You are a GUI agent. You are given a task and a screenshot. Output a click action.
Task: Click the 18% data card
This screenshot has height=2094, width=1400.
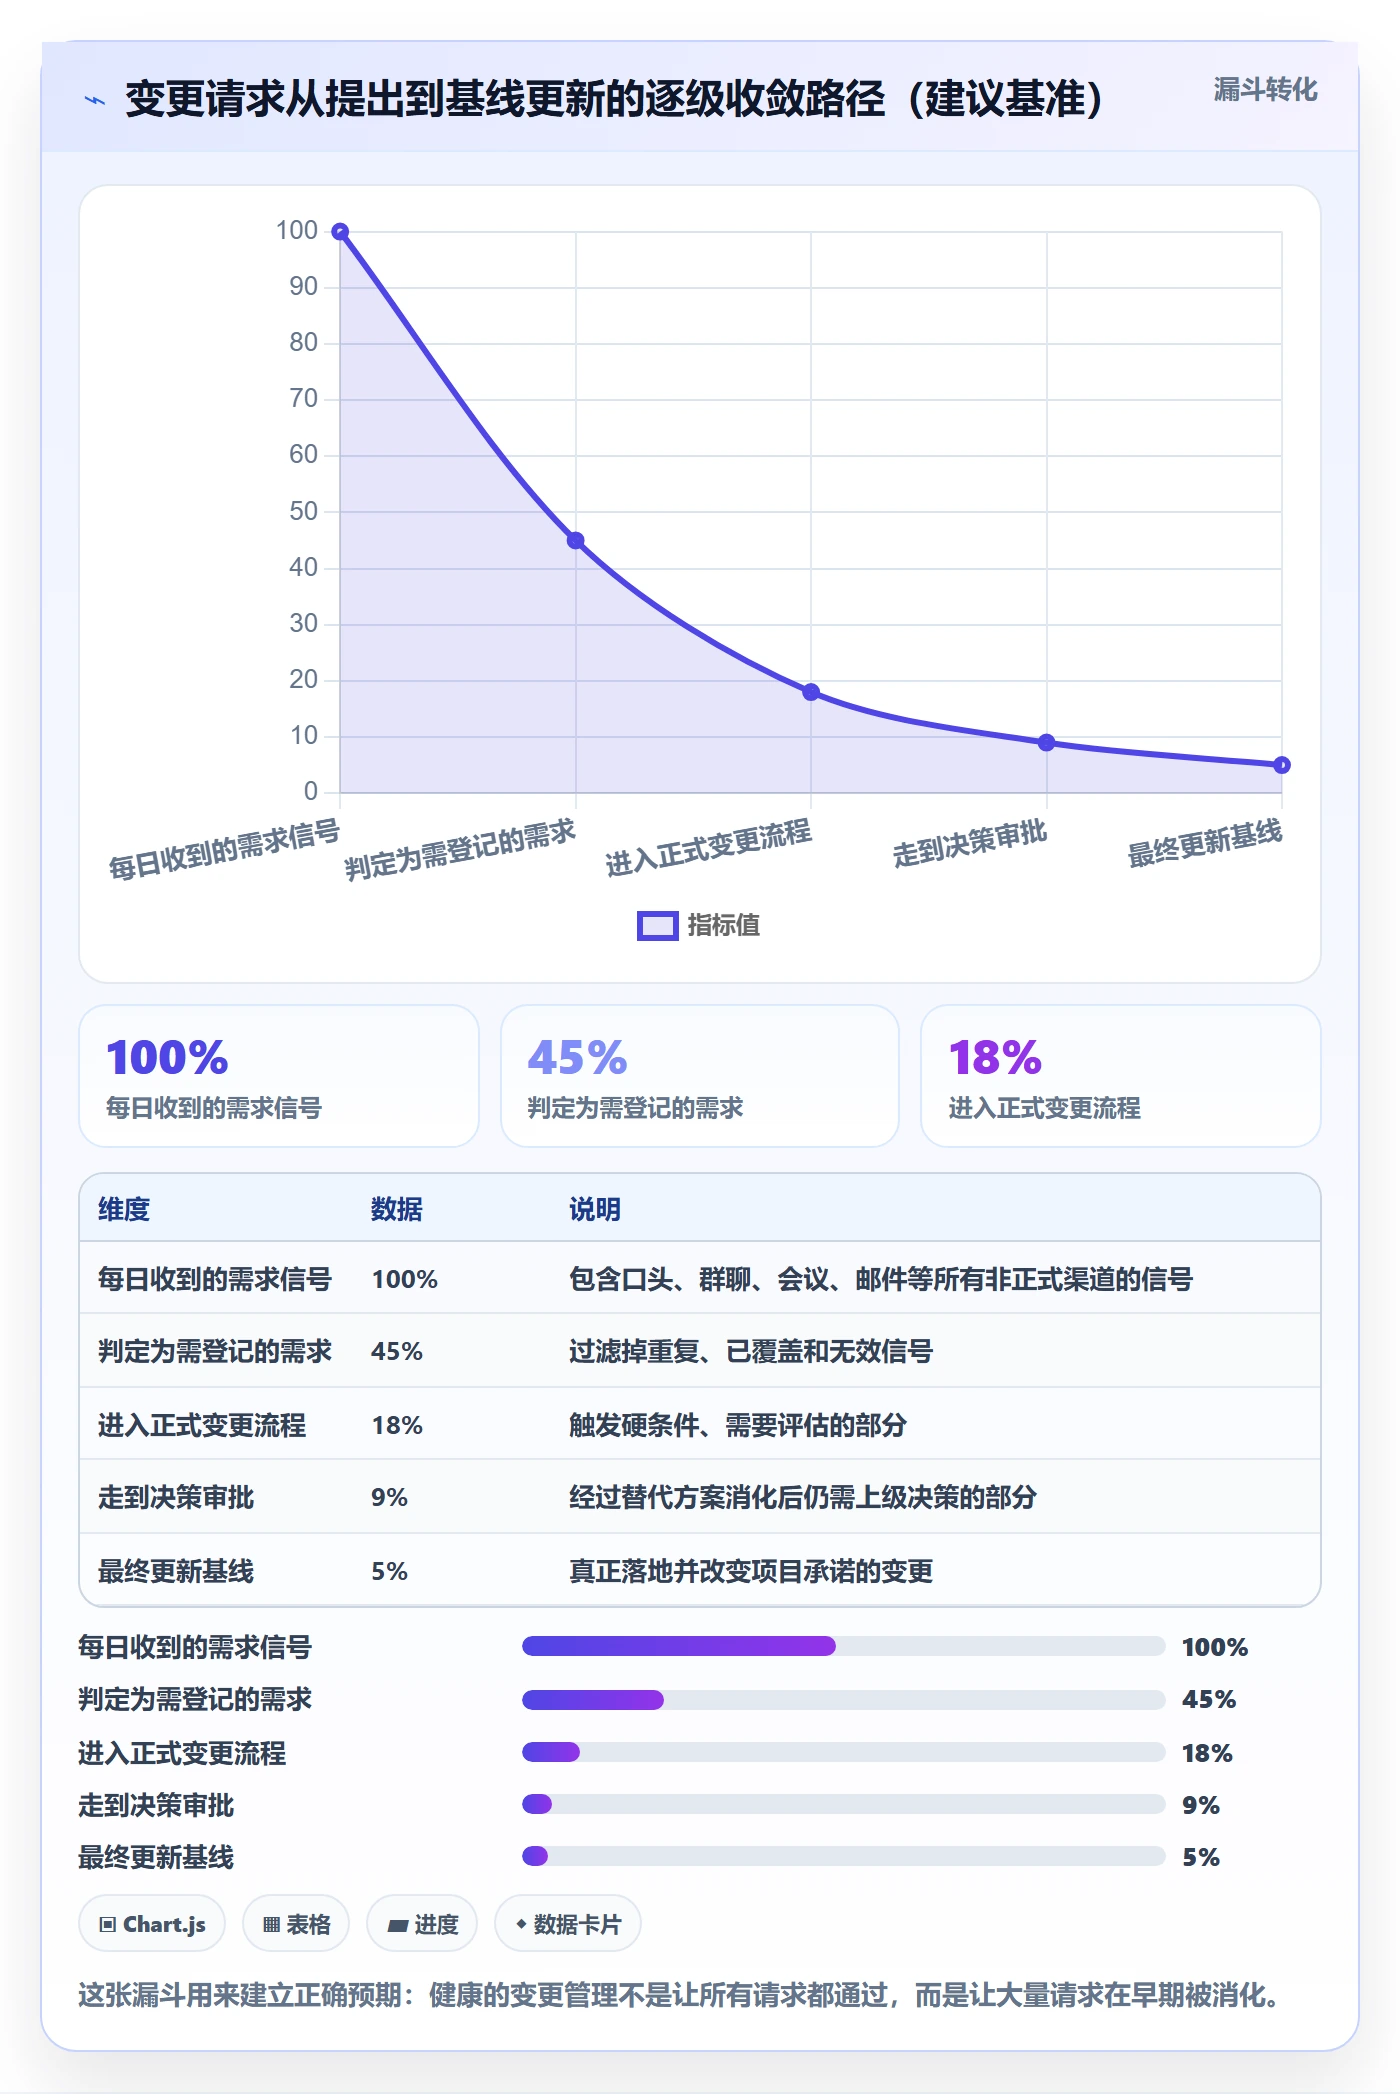coord(1120,1076)
